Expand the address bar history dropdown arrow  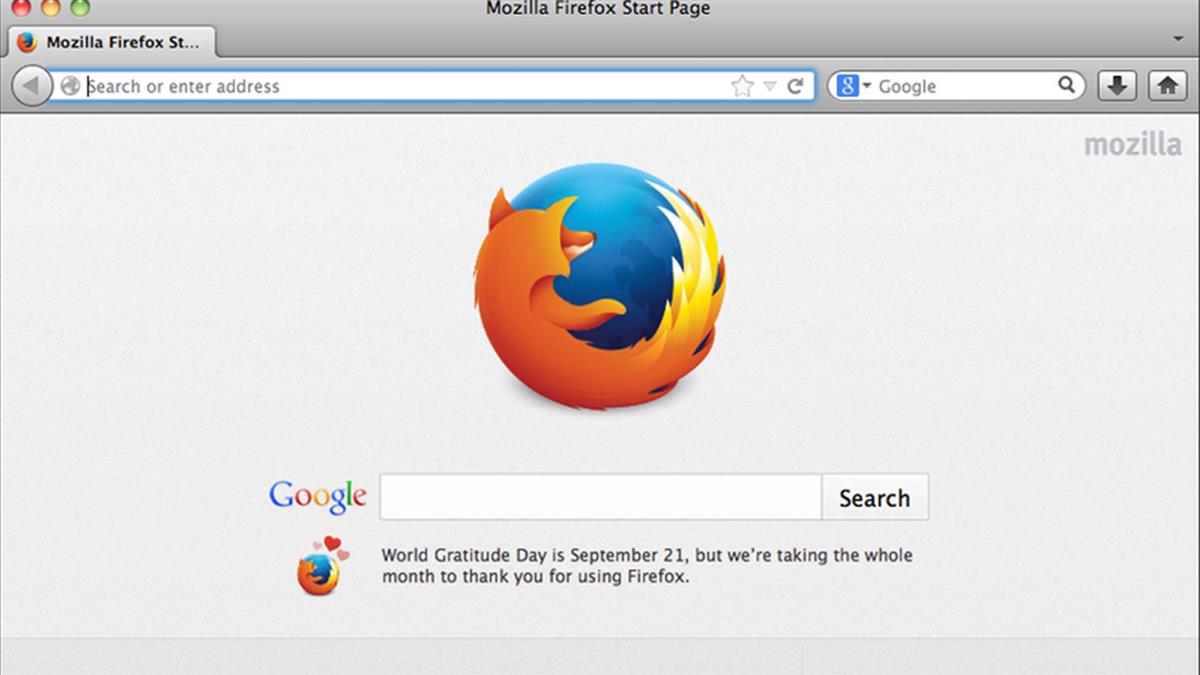point(769,86)
